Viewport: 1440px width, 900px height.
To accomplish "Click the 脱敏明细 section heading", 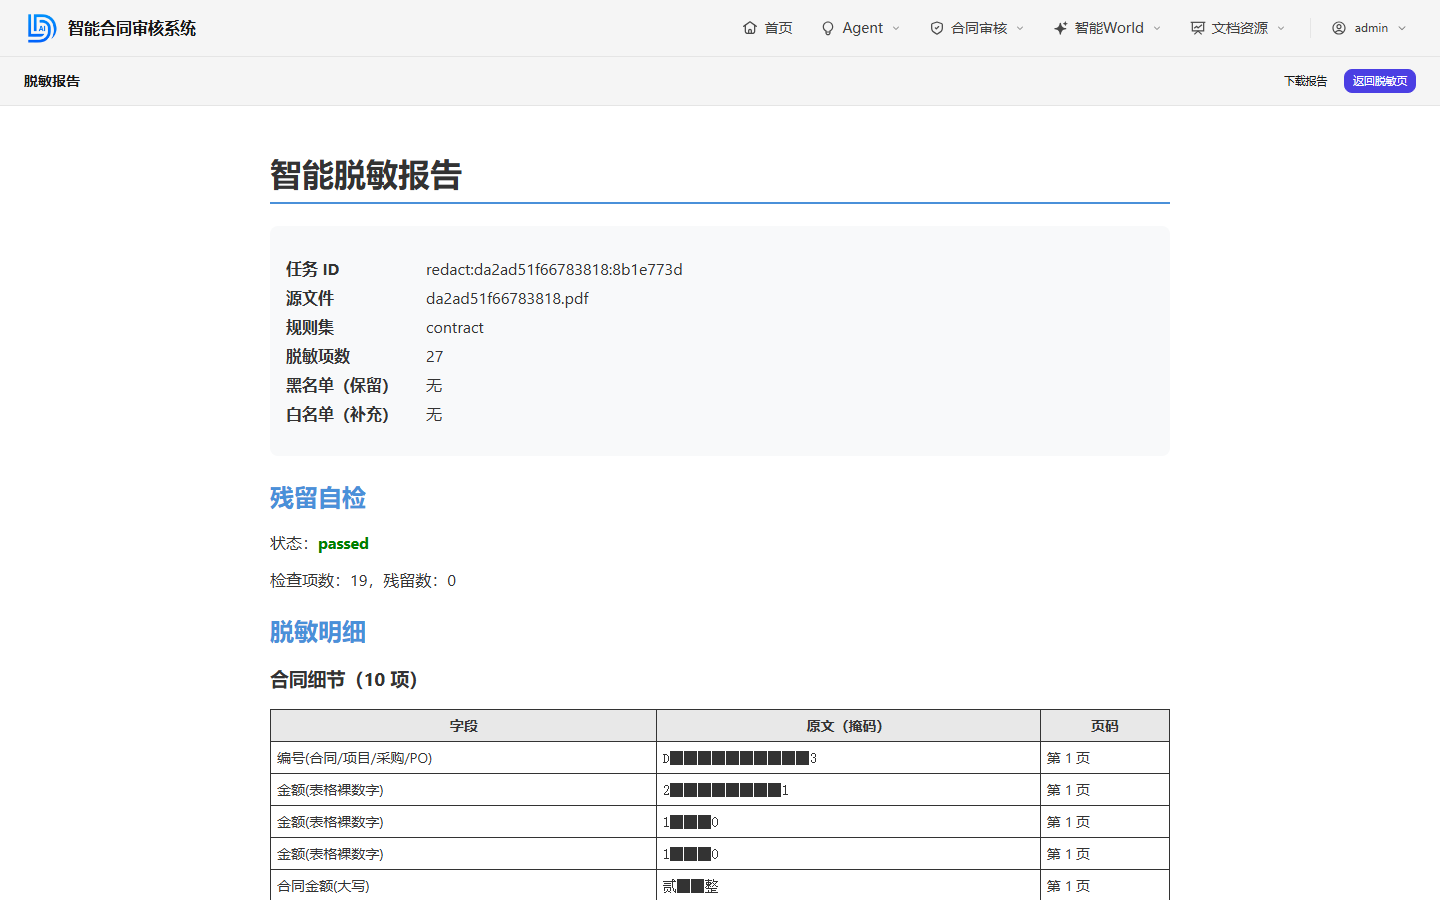I will click(318, 632).
